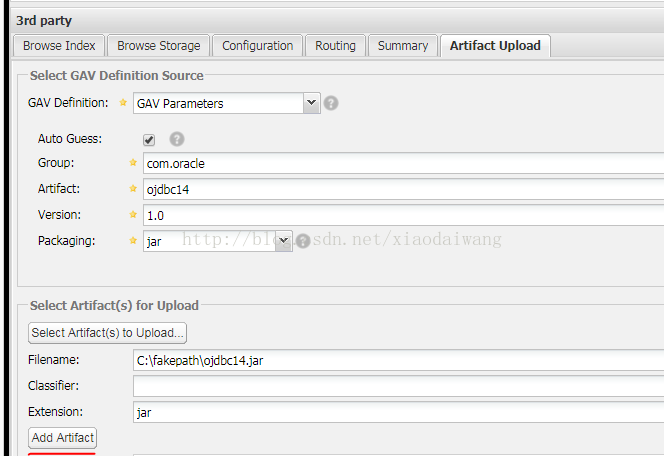The image size is (664, 456).
Task: Go to the Configuration tab
Action: 257,46
